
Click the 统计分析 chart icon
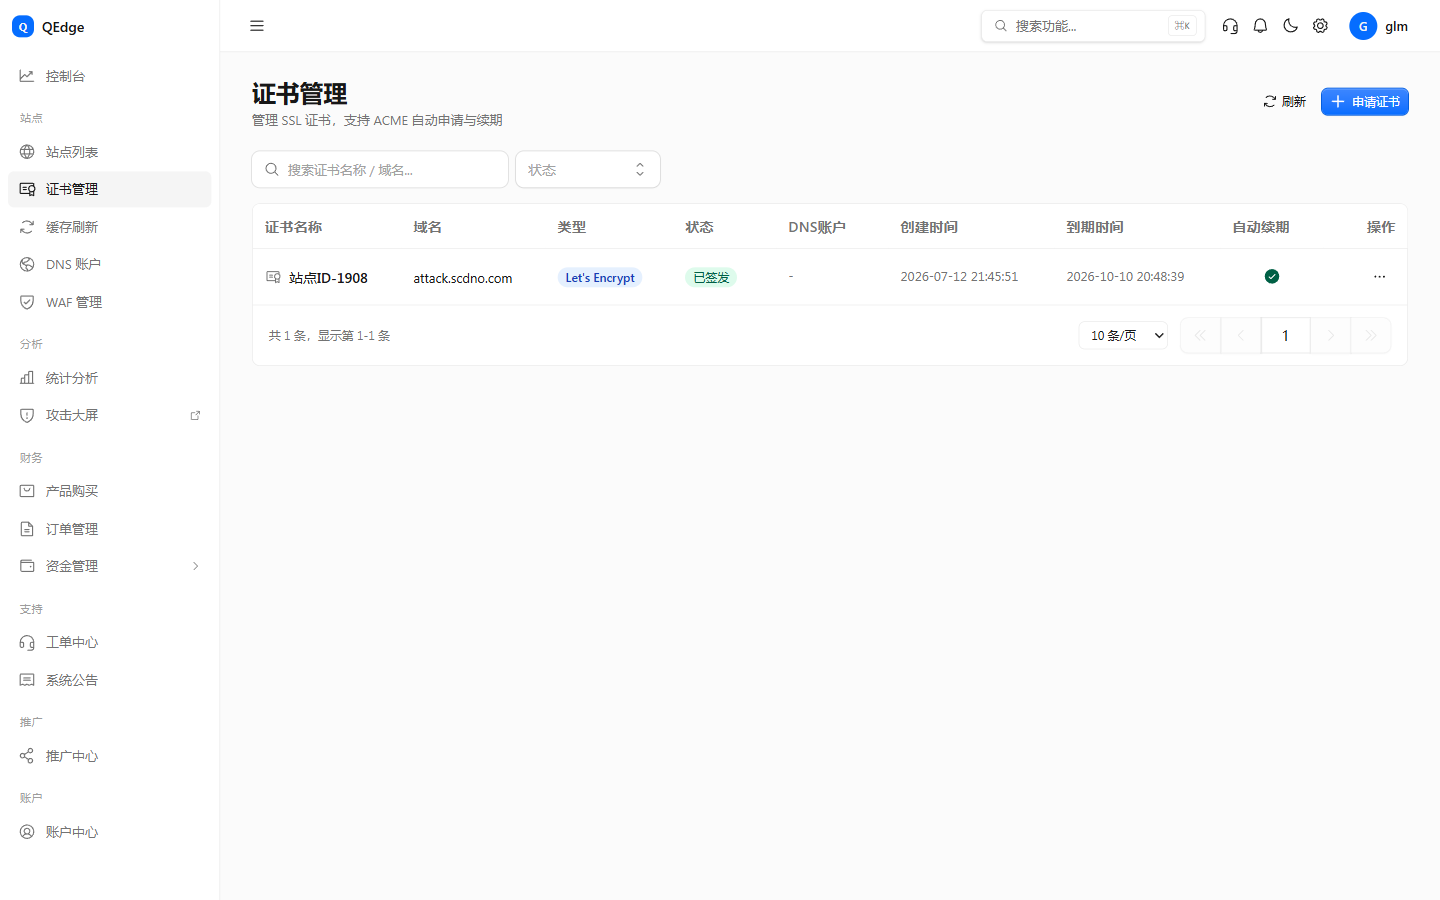(x=27, y=378)
